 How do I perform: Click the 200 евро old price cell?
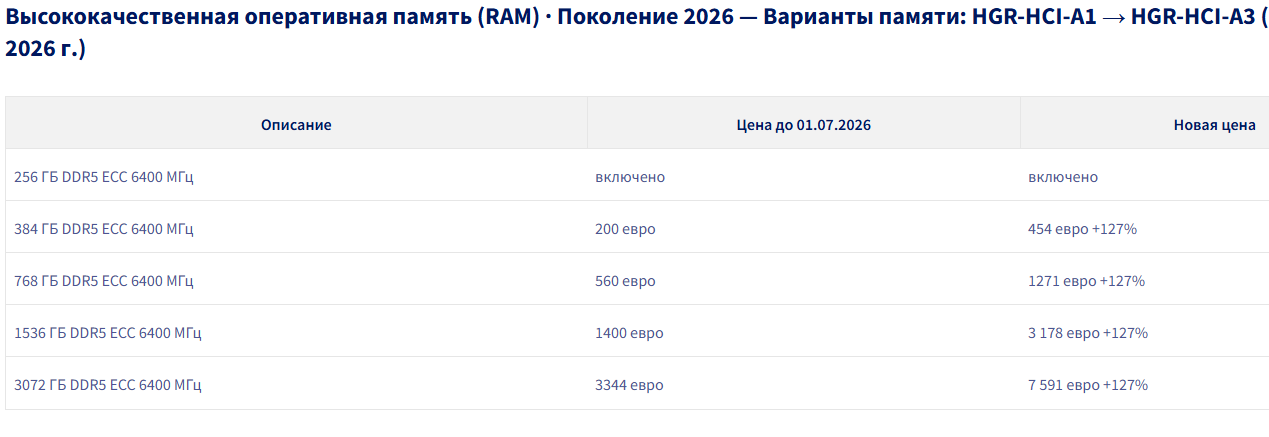tap(625, 229)
